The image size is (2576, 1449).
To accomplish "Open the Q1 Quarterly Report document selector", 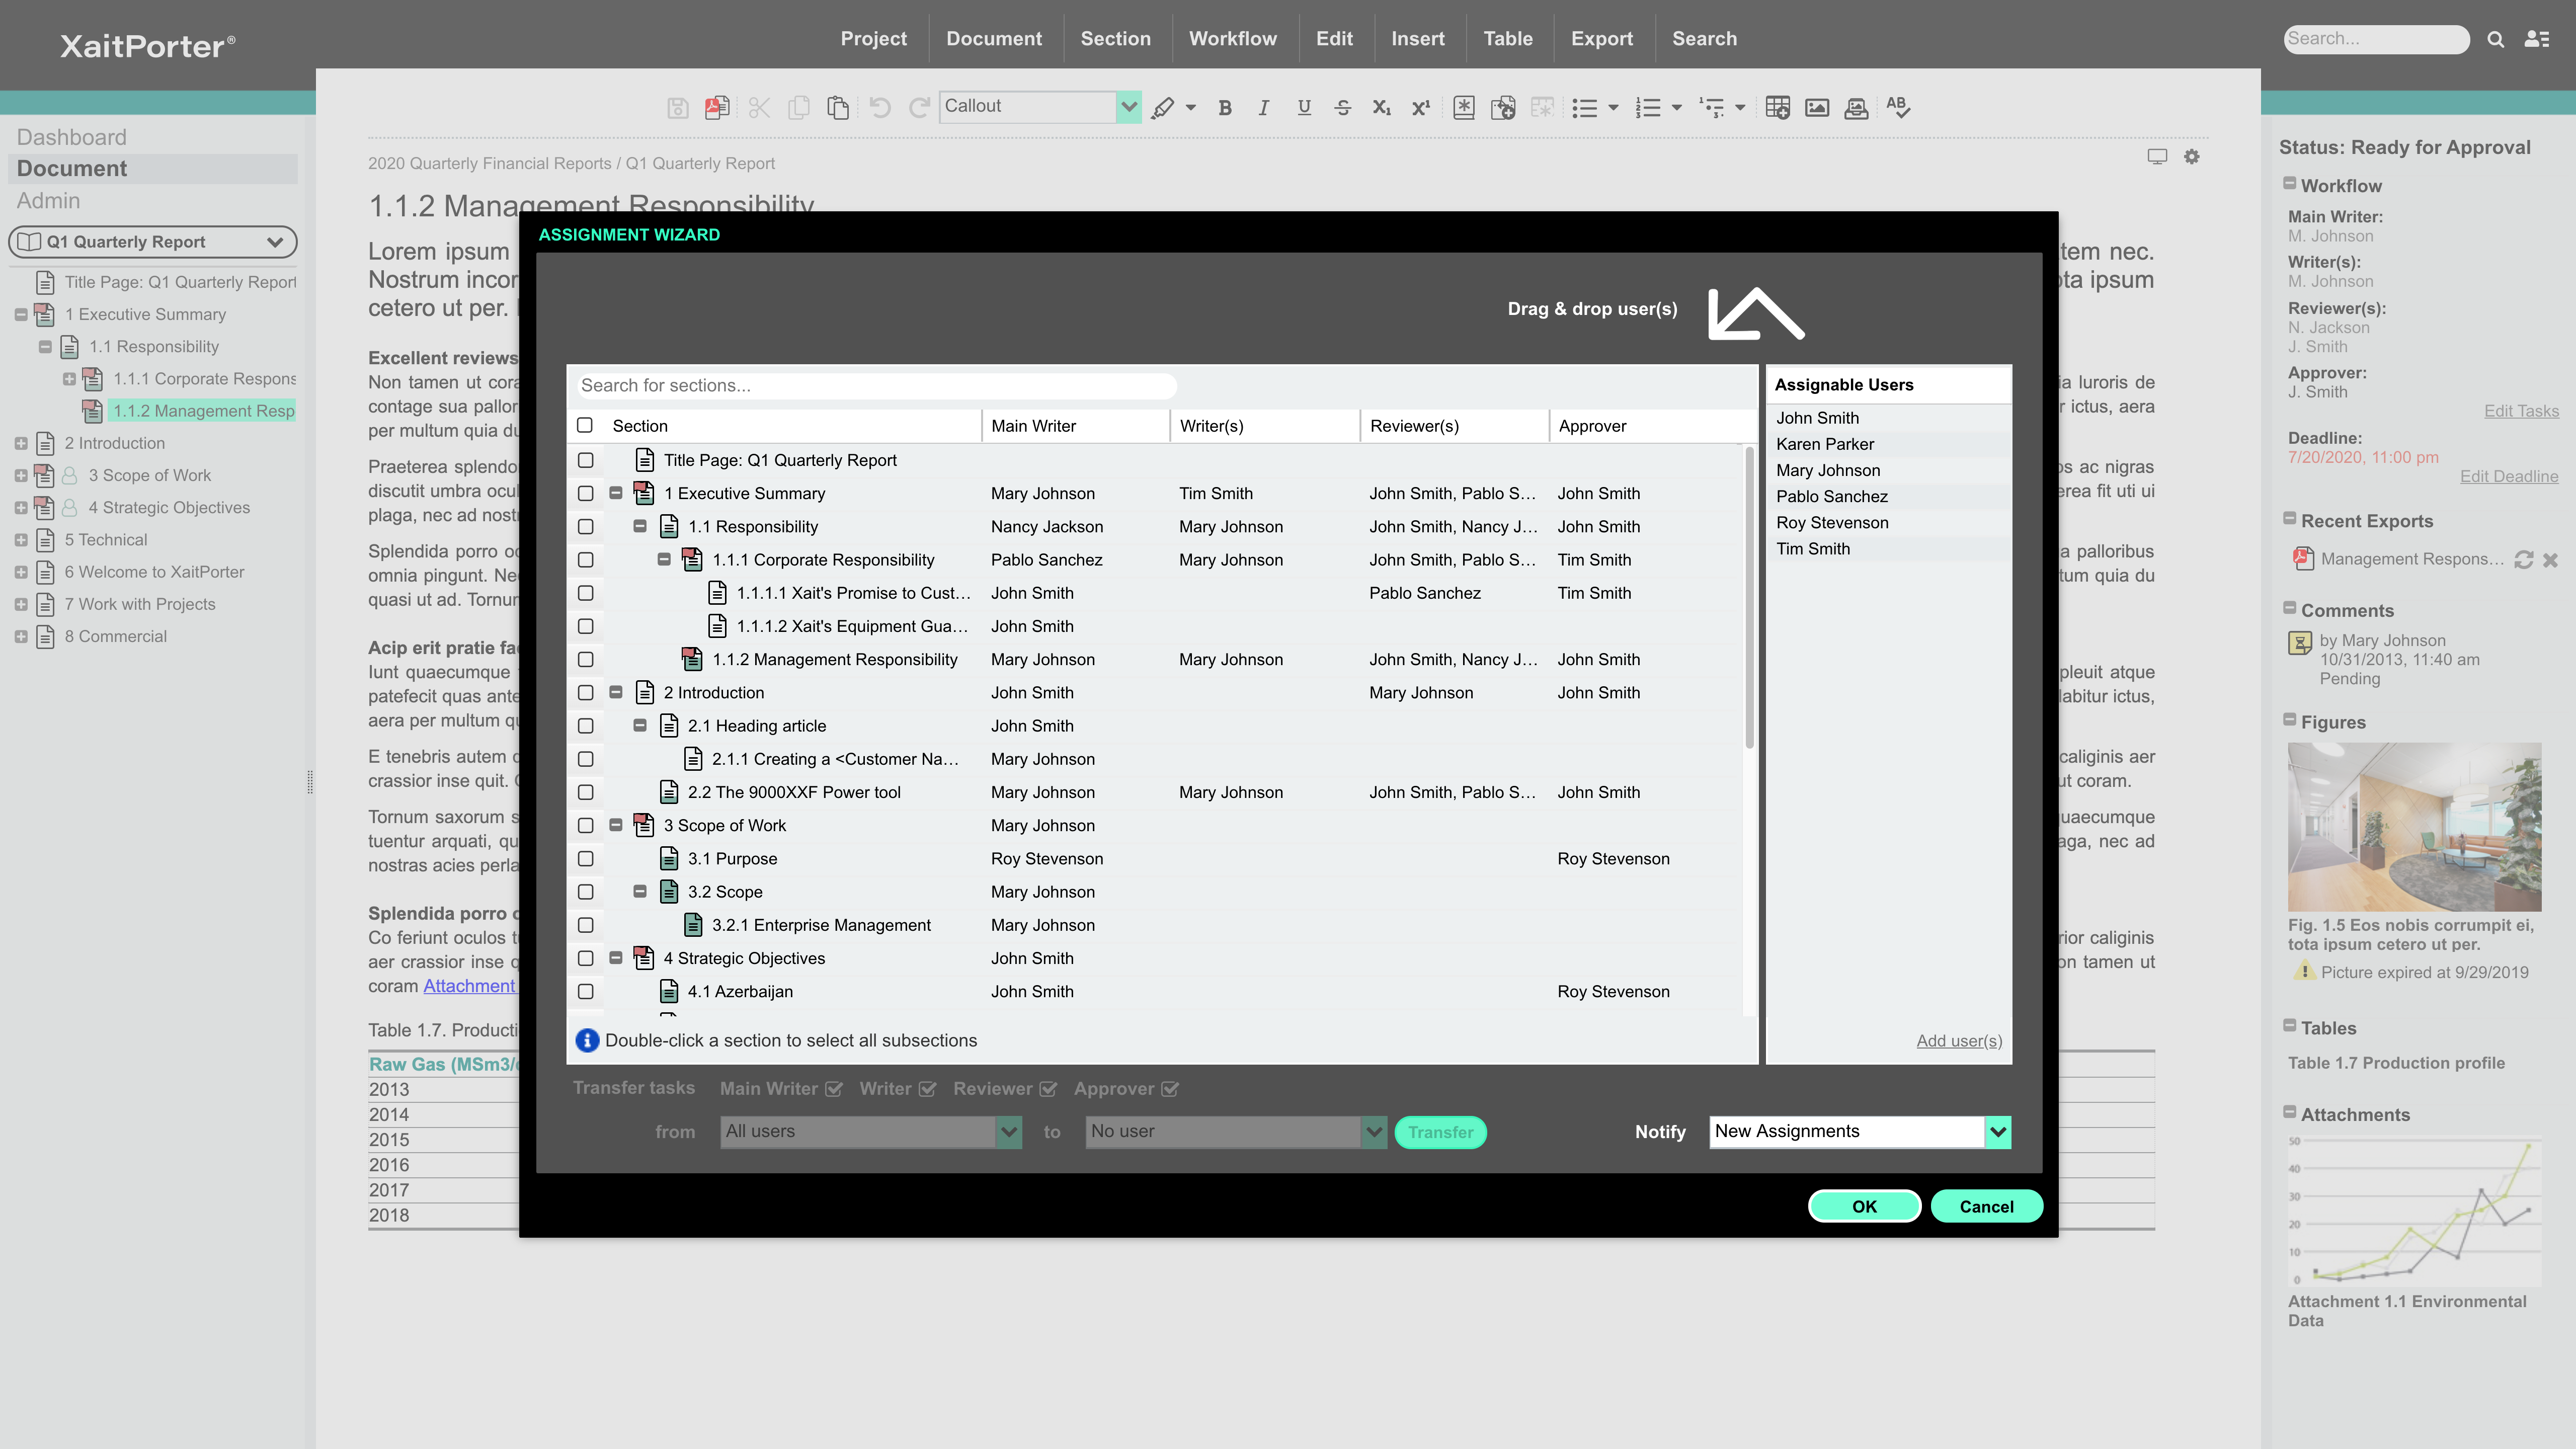I will pyautogui.click(x=152, y=241).
